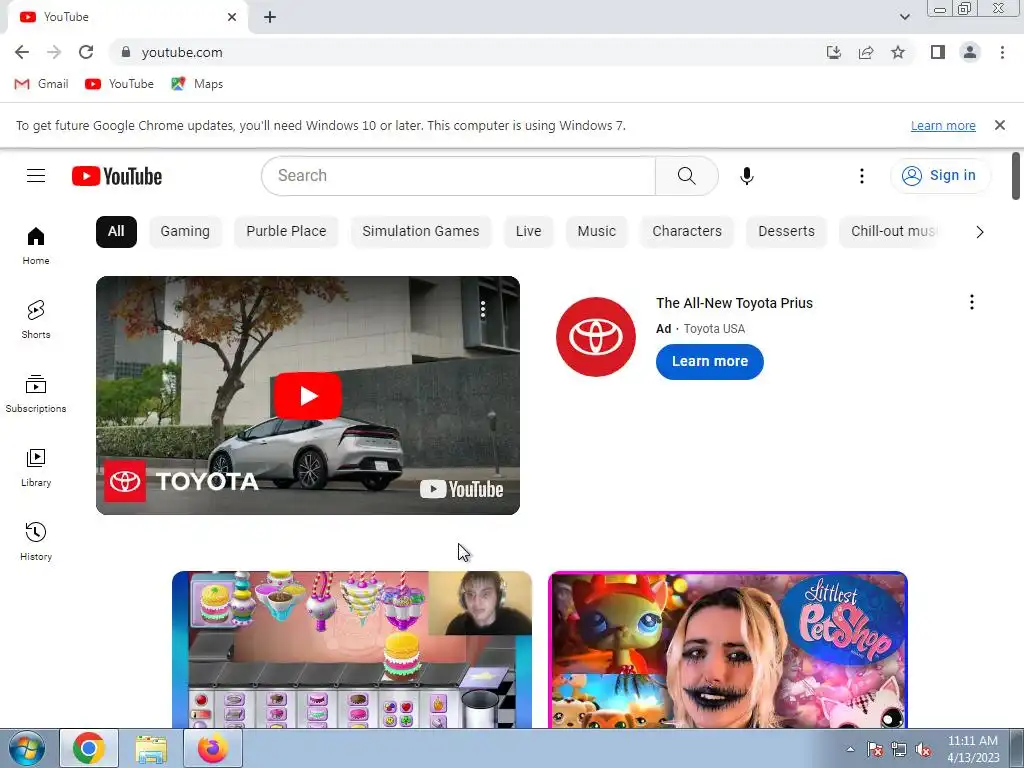Open the Chrome profile avatar
The height and width of the screenshot is (768, 1024).
tap(970, 52)
